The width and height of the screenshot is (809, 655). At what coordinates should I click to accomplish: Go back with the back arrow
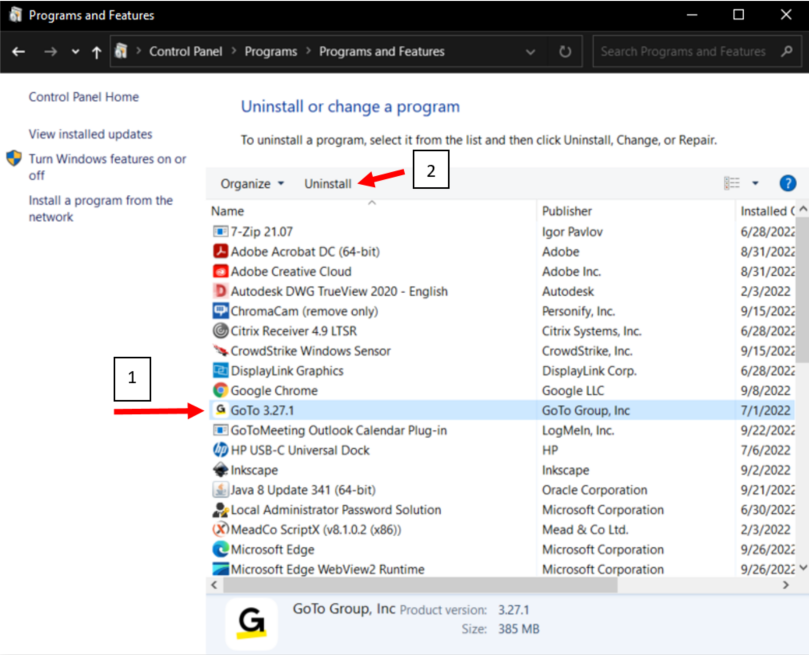coord(19,52)
